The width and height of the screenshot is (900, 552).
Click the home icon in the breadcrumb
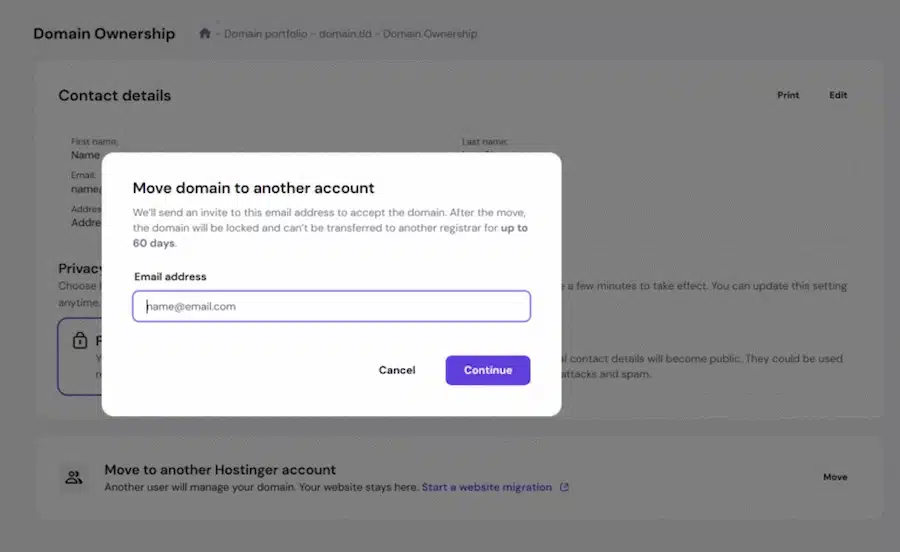pyautogui.click(x=205, y=34)
